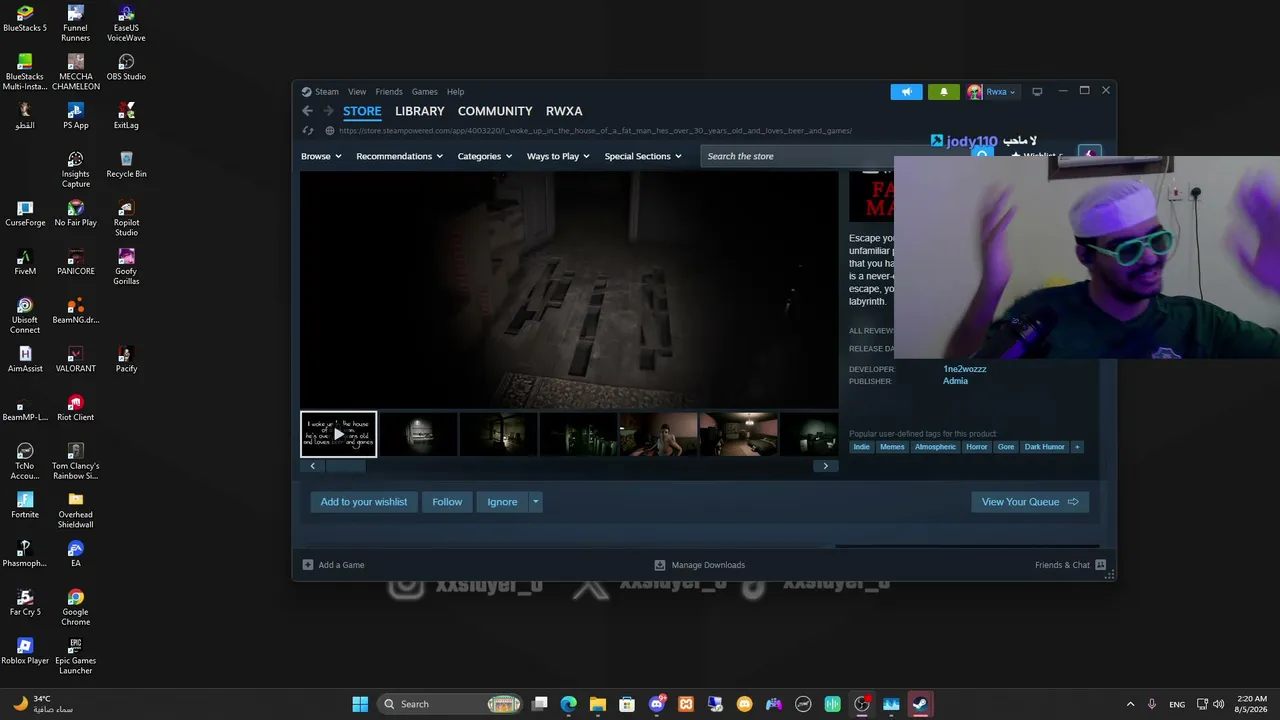The image size is (1280, 720).
Task: Follow this game
Action: click(447, 502)
